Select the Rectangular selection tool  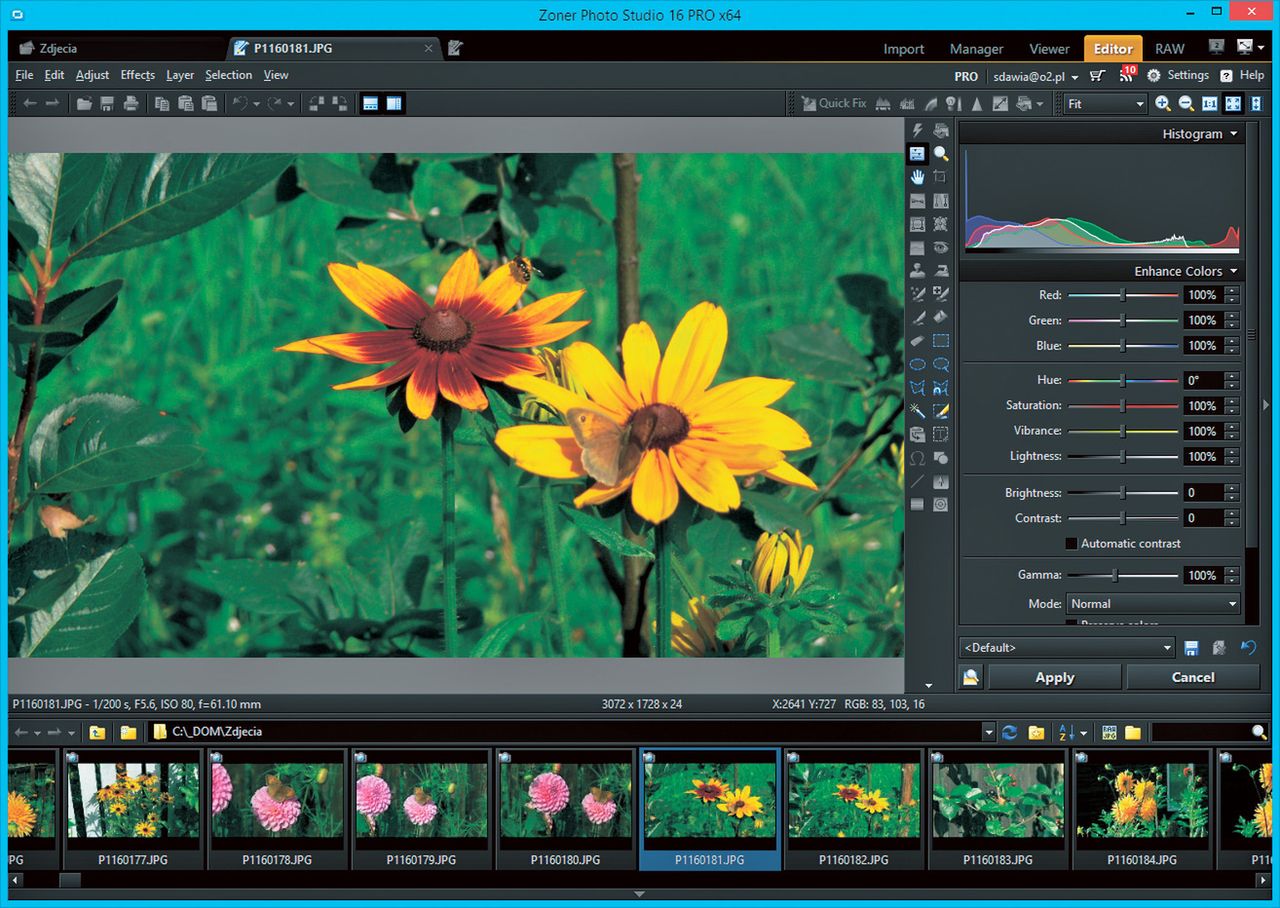941,341
